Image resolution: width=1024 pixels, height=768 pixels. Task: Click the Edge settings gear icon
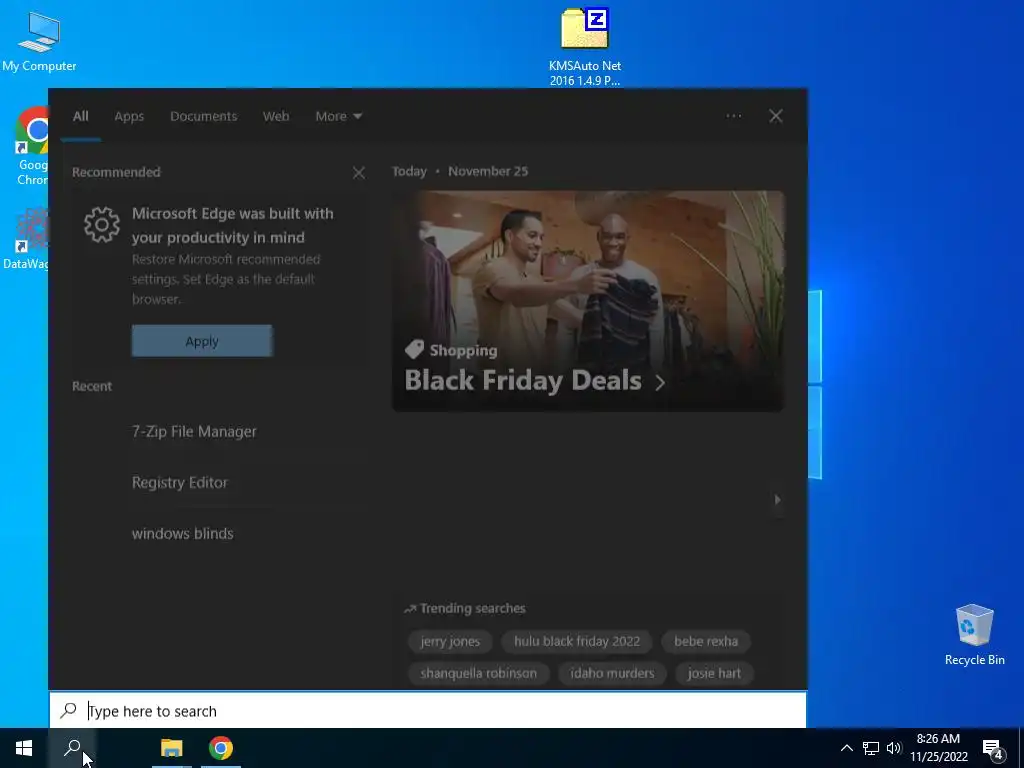coord(102,225)
